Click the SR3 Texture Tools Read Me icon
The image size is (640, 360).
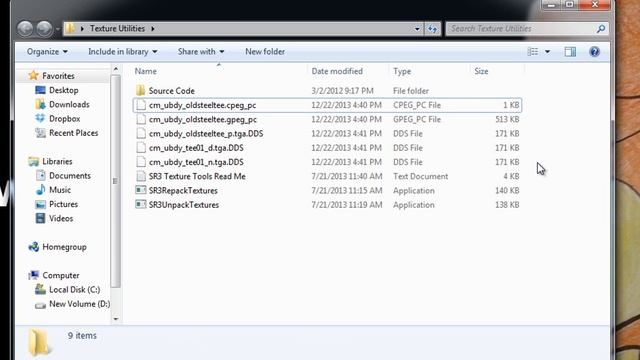pos(141,176)
